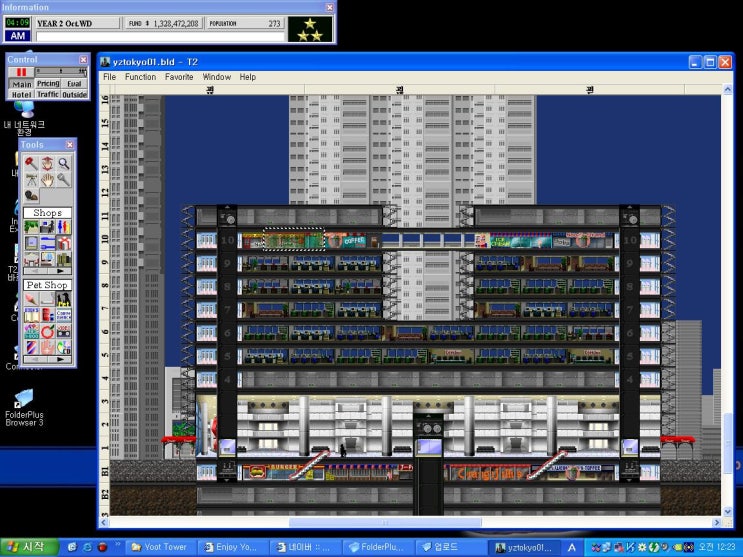
Task: Switch to Traffic view in Control
Action: [x=48, y=94]
